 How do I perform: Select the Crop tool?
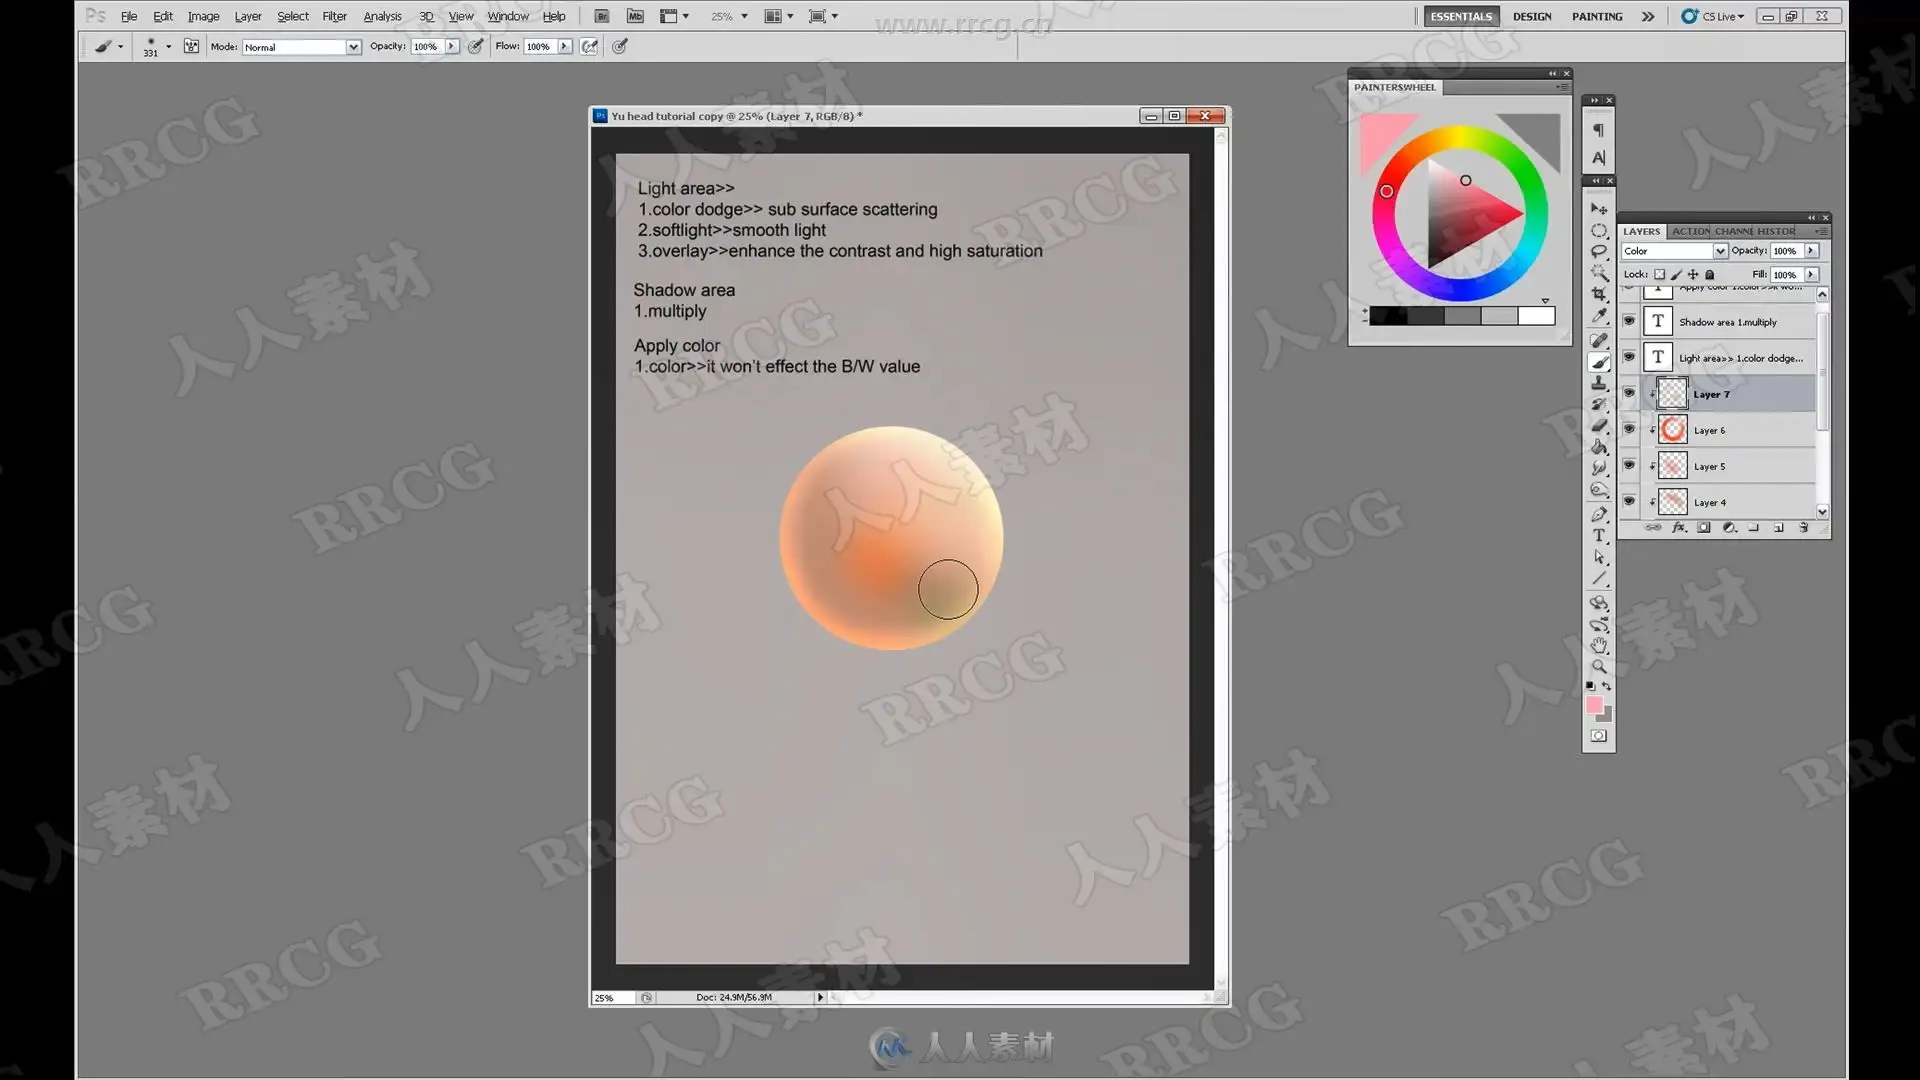pos(1599,294)
